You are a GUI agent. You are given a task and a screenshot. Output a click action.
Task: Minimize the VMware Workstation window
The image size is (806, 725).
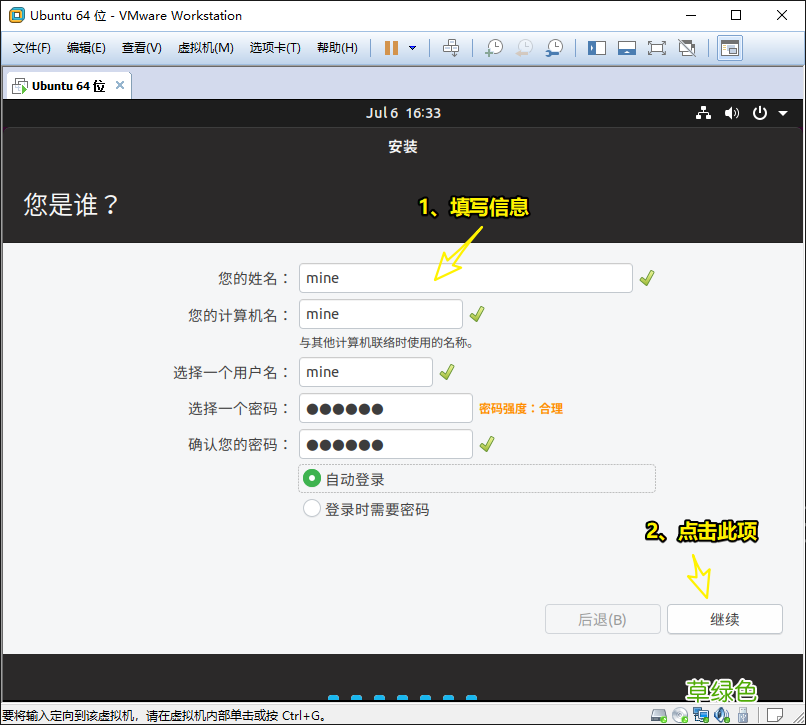click(691, 15)
